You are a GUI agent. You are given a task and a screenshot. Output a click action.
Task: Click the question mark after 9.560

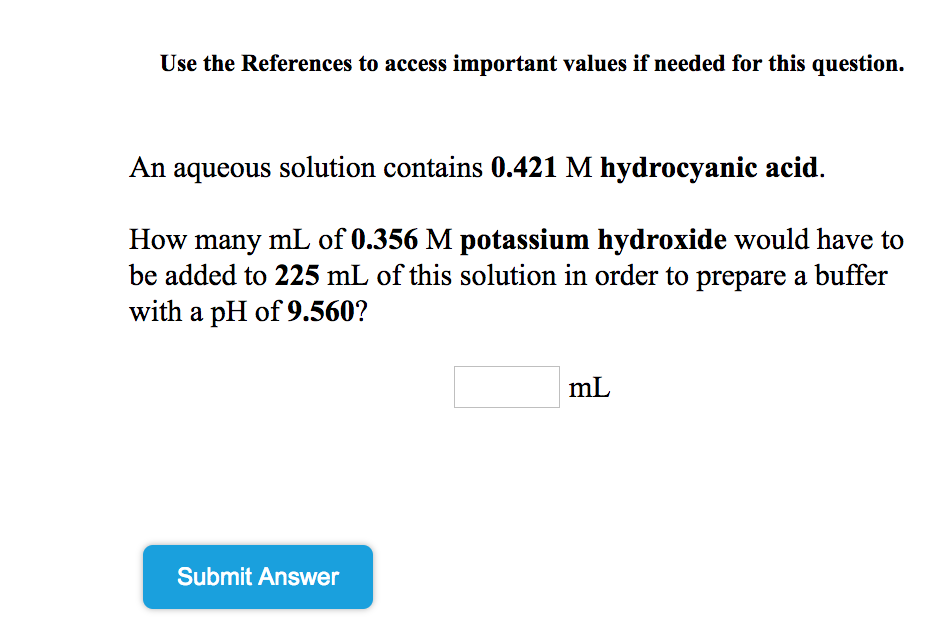[x=362, y=311]
